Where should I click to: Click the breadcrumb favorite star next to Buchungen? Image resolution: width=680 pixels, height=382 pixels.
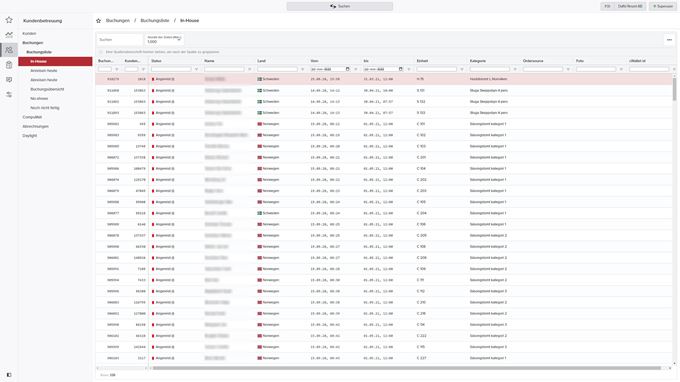click(98, 20)
